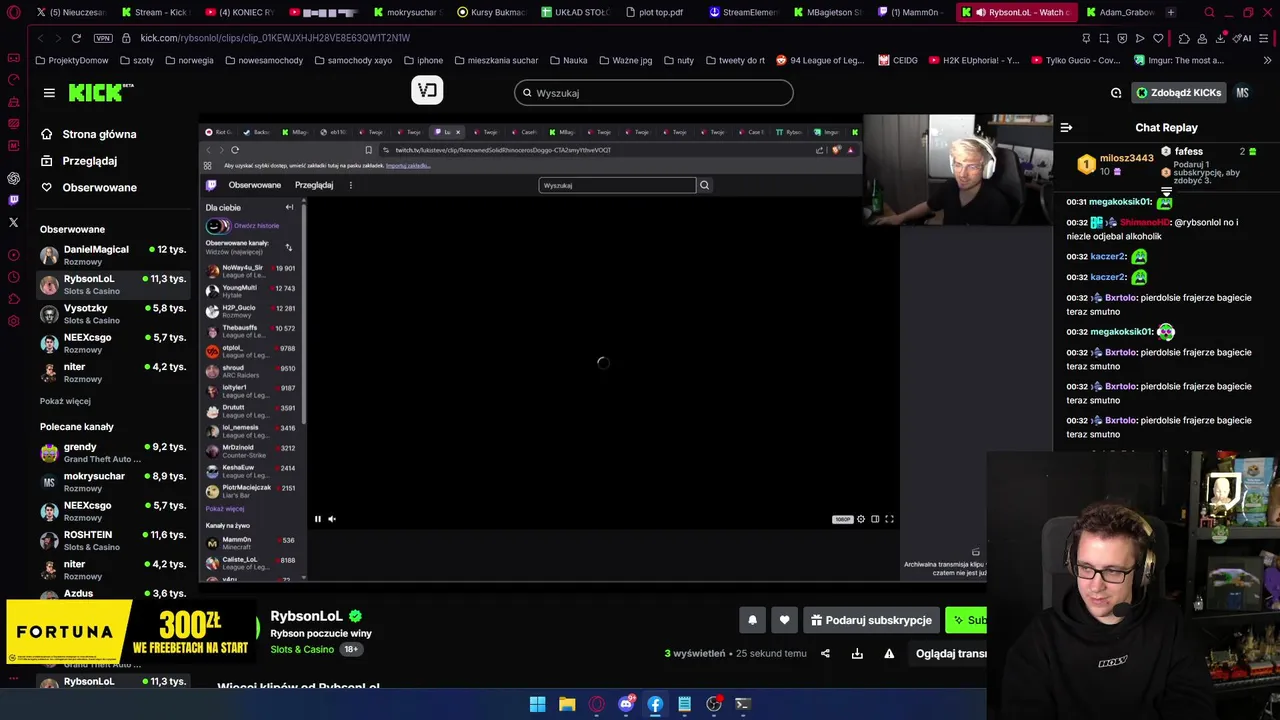Open Nauka bookmark folder
The width and height of the screenshot is (1280, 720).
tap(567, 60)
